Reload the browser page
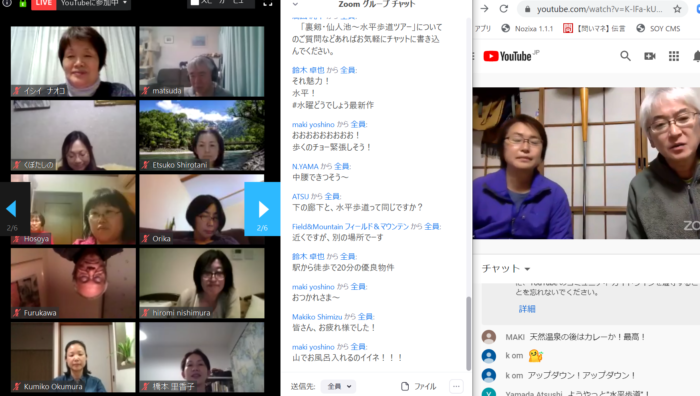 pos(504,8)
